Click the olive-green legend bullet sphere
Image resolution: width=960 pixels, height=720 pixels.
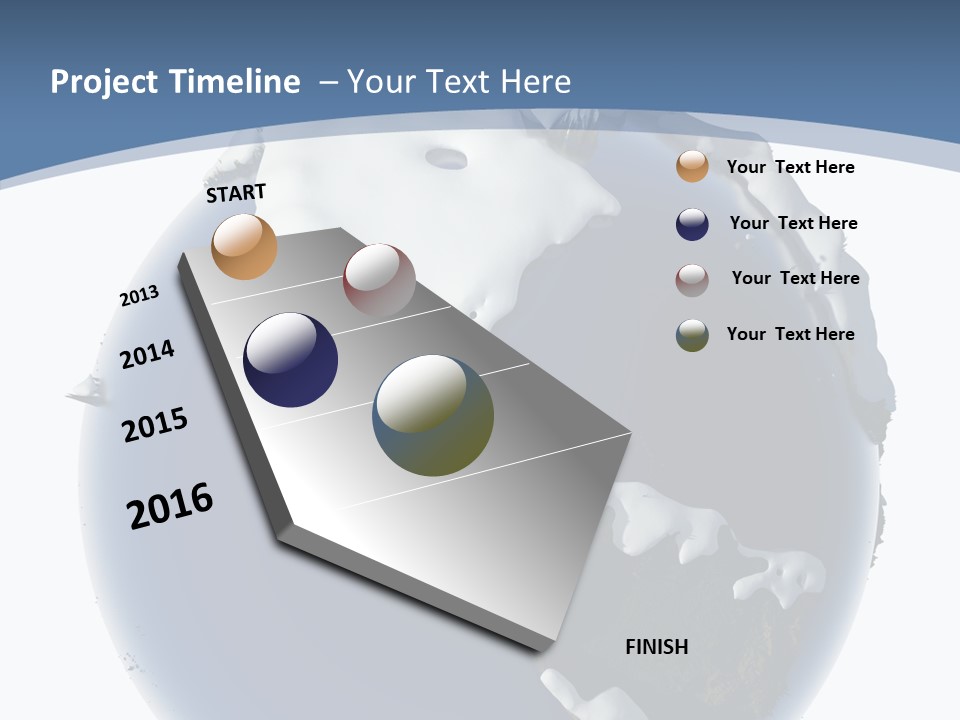[x=692, y=335]
